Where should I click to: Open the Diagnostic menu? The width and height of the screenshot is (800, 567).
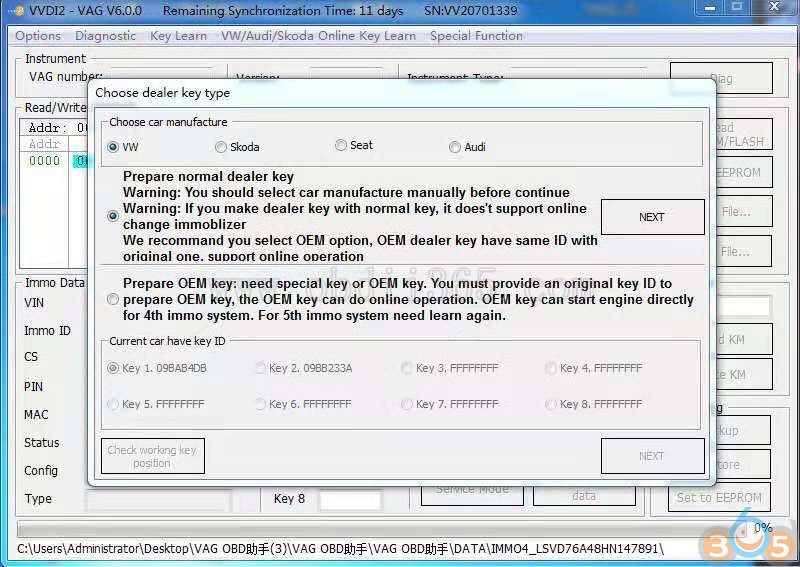105,36
